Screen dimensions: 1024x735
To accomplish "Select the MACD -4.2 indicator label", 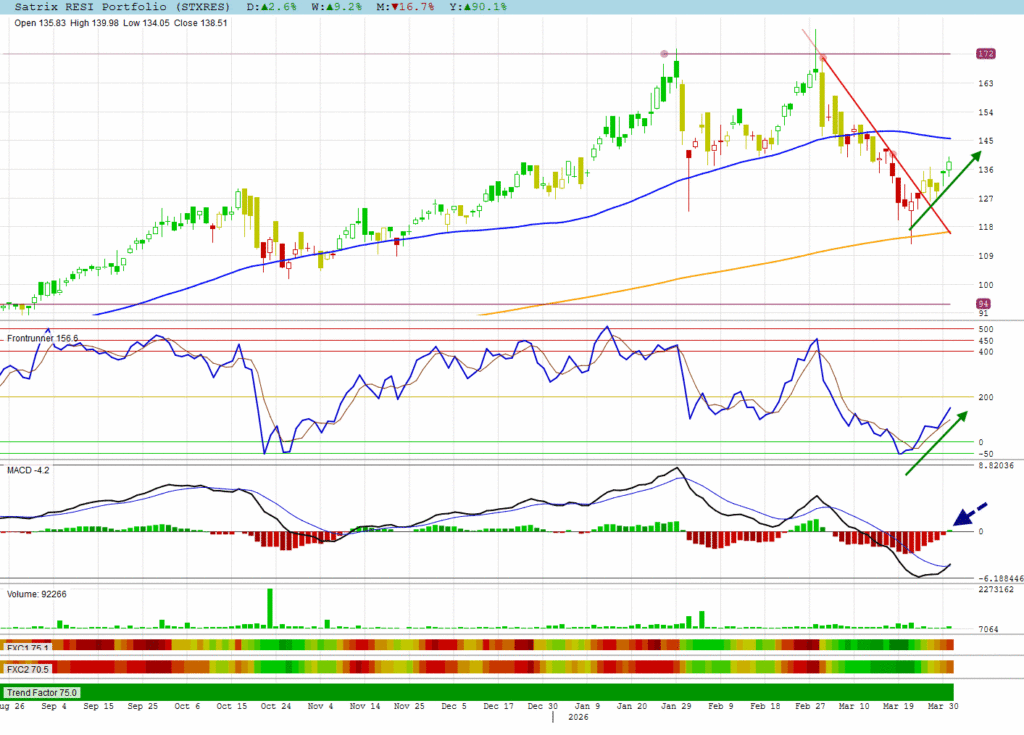I will [28, 469].
